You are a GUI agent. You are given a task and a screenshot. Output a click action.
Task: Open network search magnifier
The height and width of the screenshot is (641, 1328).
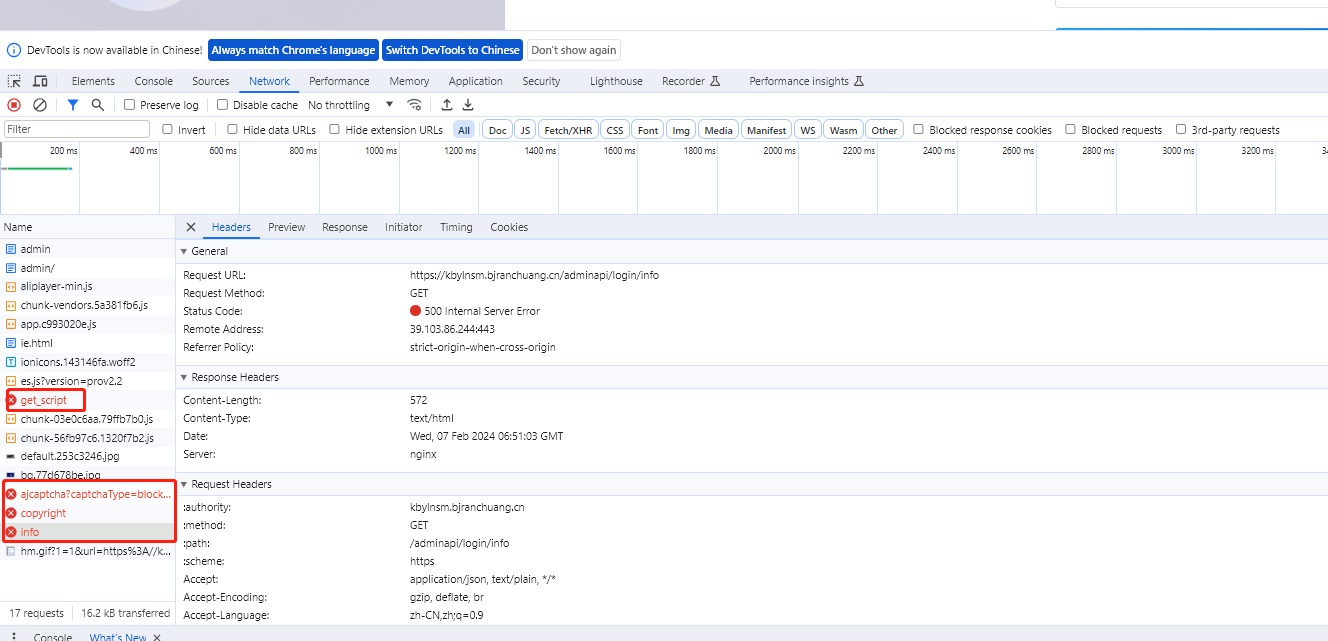tap(98, 105)
